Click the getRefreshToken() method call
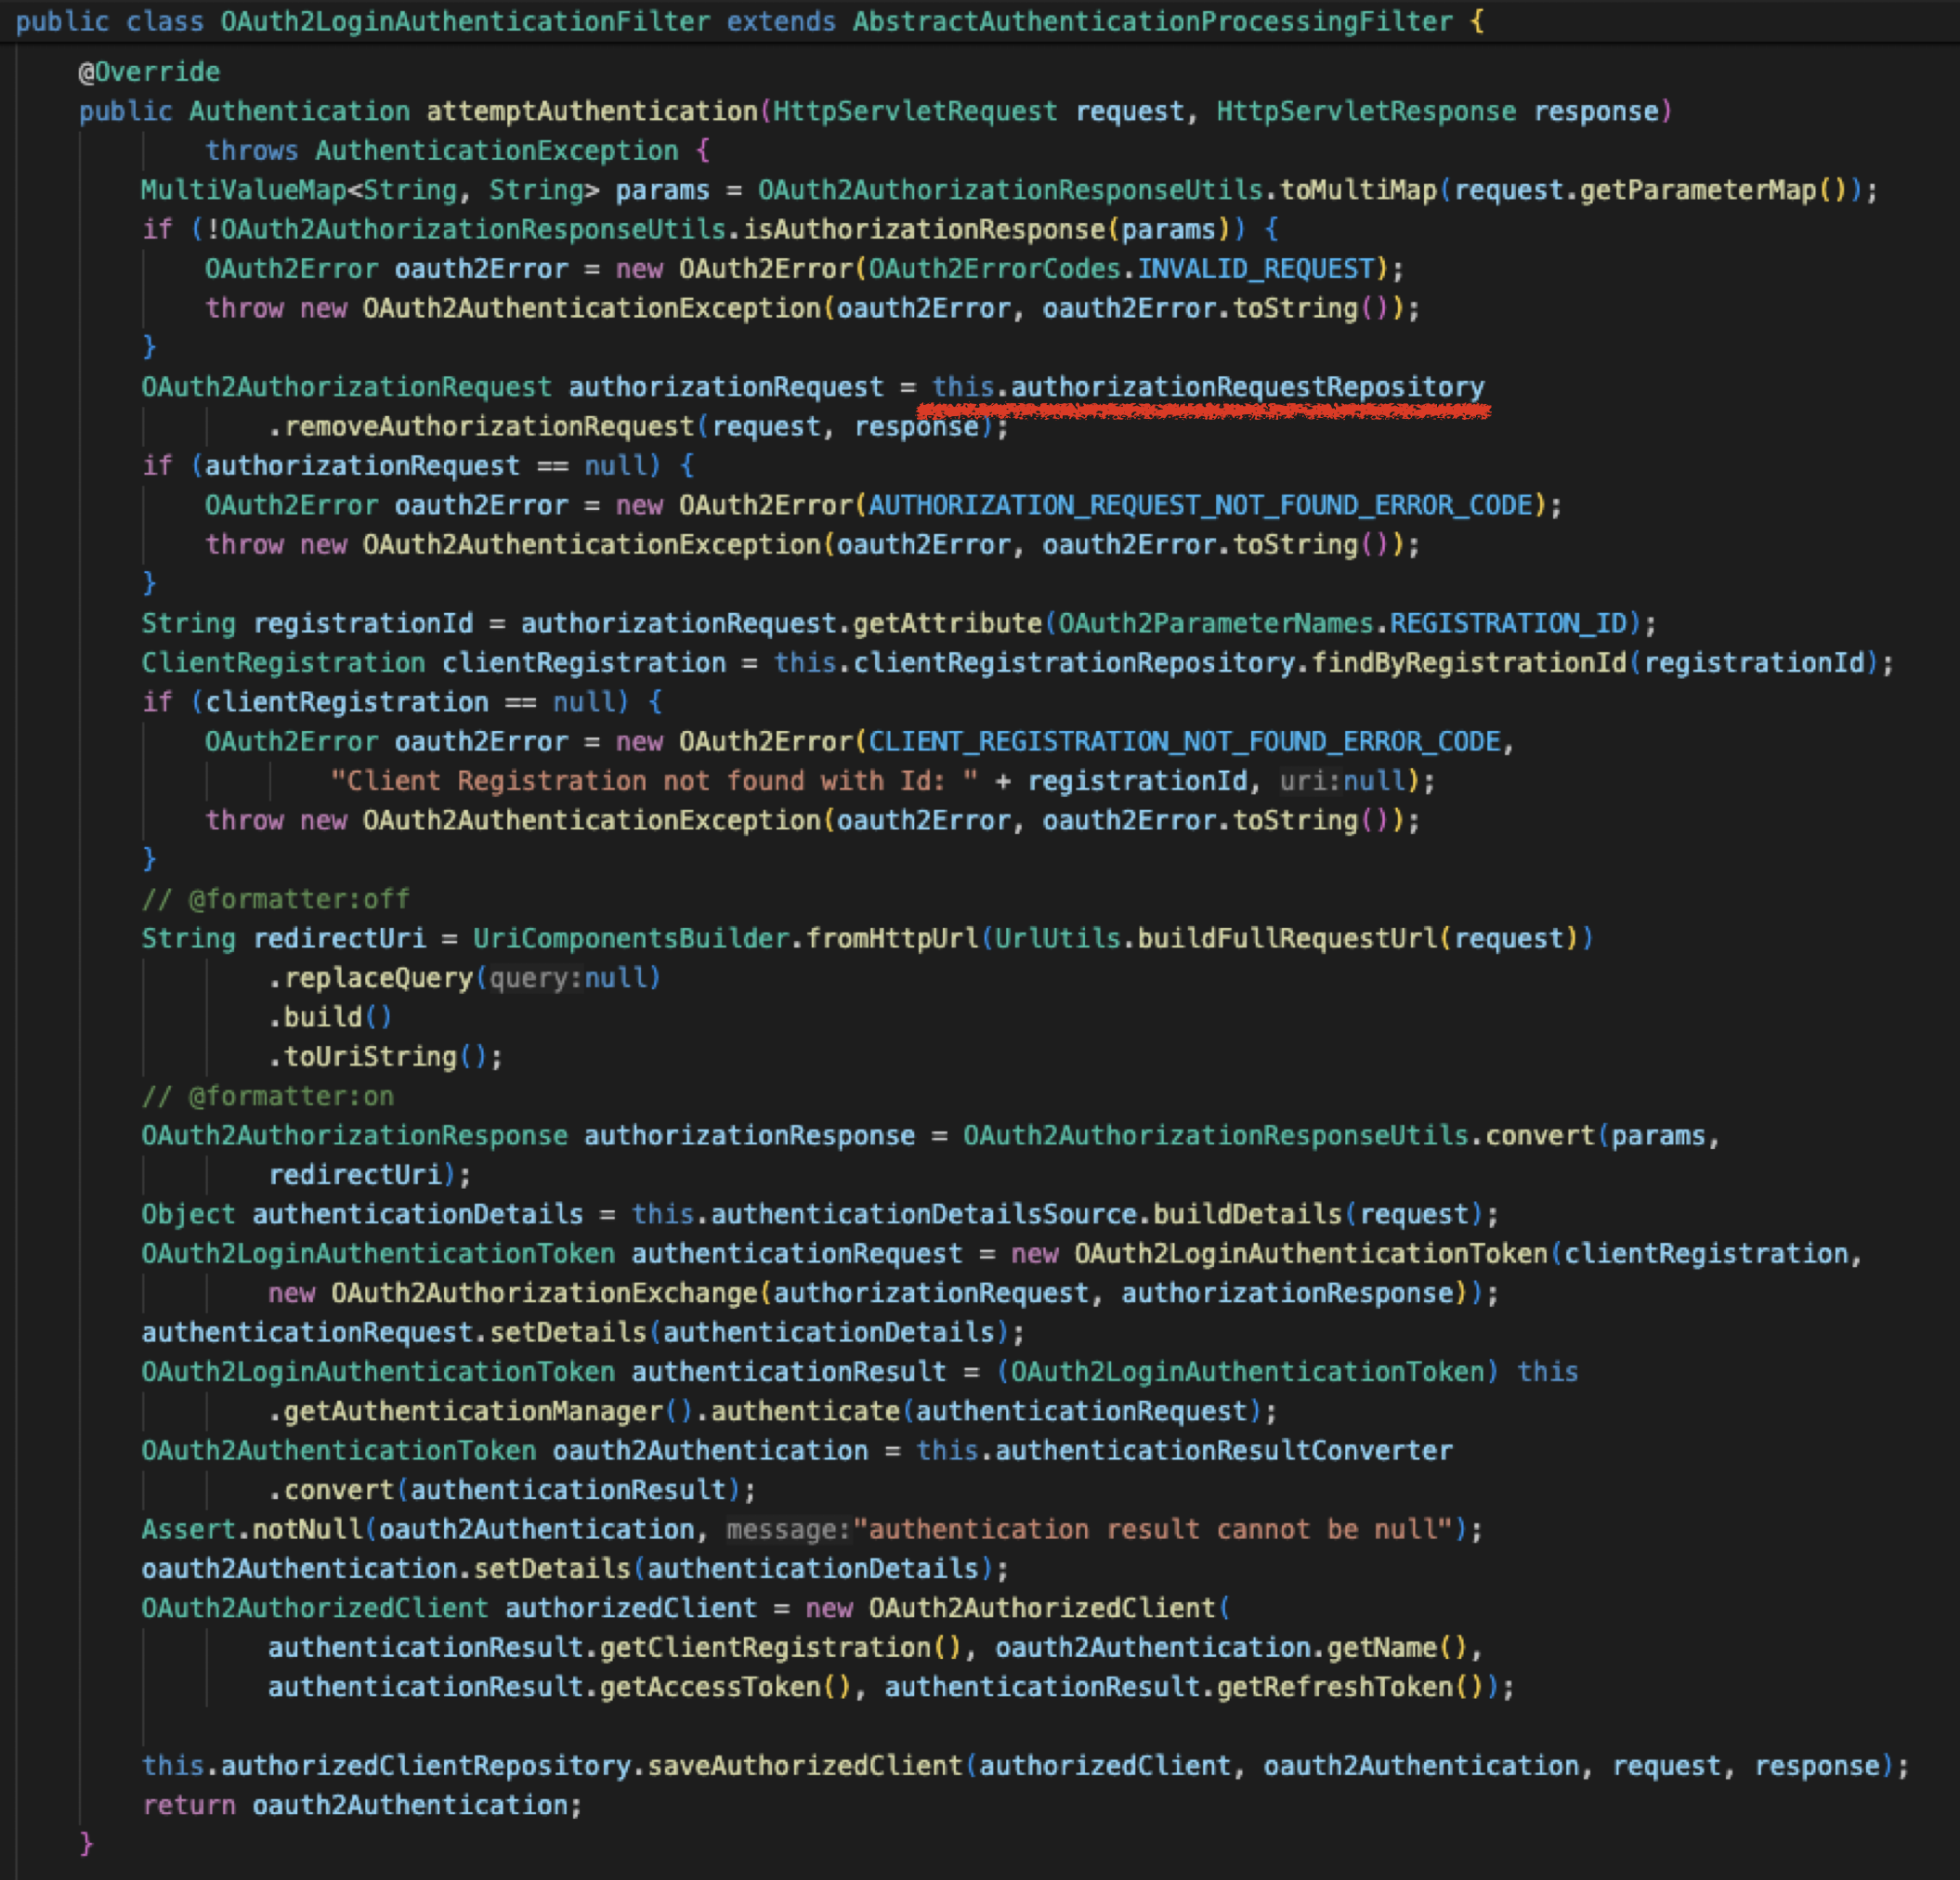The width and height of the screenshot is (1960, 1880). pyautogui.click(x=1350, y=1688)
